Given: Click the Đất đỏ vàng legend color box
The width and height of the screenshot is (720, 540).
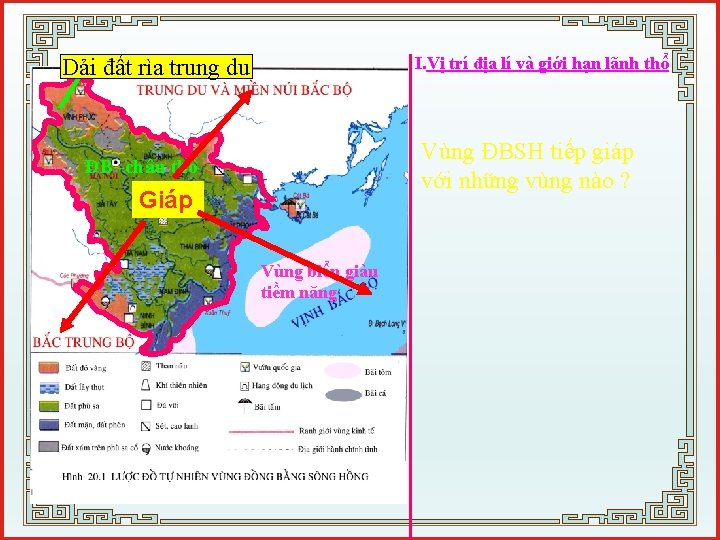Looking at the screenshot, I should click(49, 368).
